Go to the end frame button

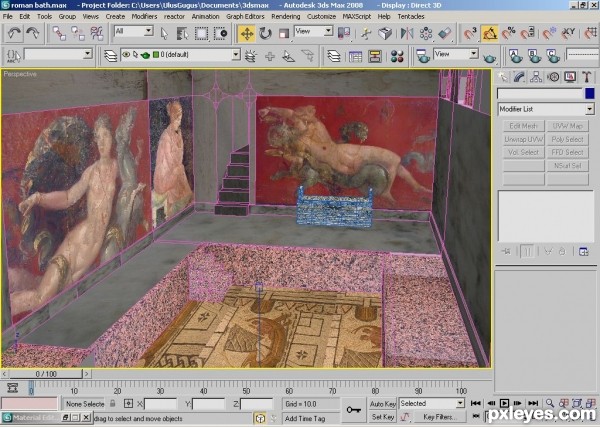[x=533, y=403]
